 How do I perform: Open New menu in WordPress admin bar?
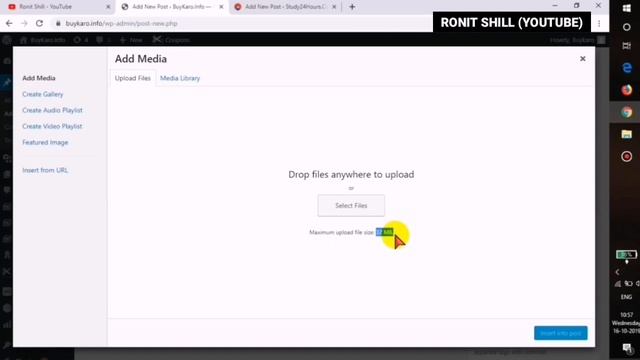coord(131,40)
